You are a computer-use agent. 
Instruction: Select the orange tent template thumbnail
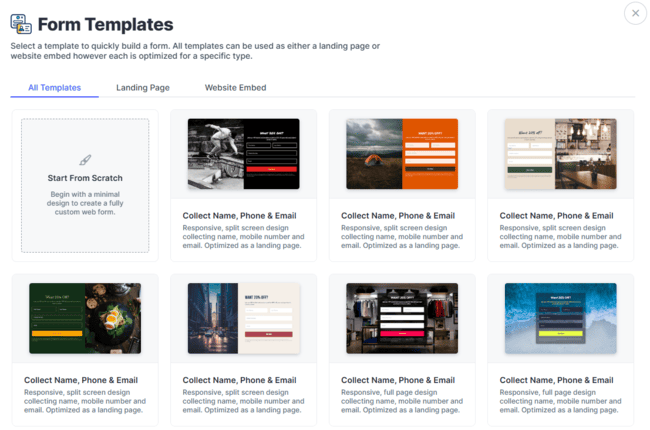(x=402, y=154)
